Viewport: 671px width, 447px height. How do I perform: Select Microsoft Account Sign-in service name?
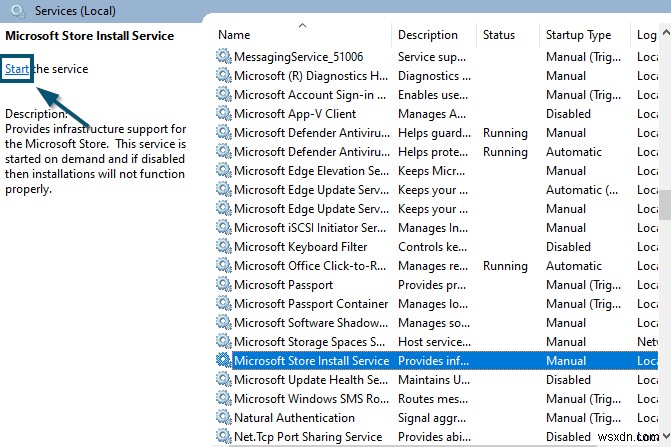pos(310,95)
